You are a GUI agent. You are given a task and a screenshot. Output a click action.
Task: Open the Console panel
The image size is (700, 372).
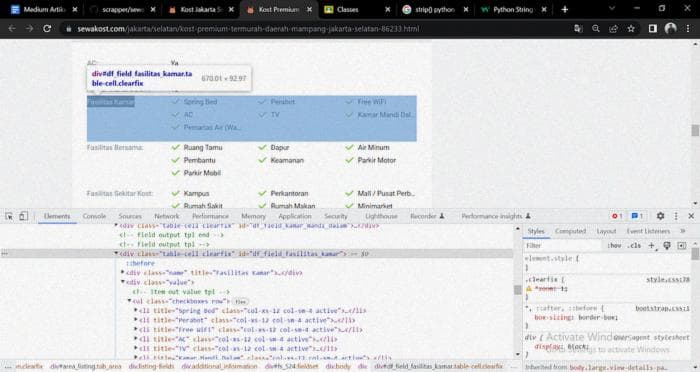coord(94,216)
